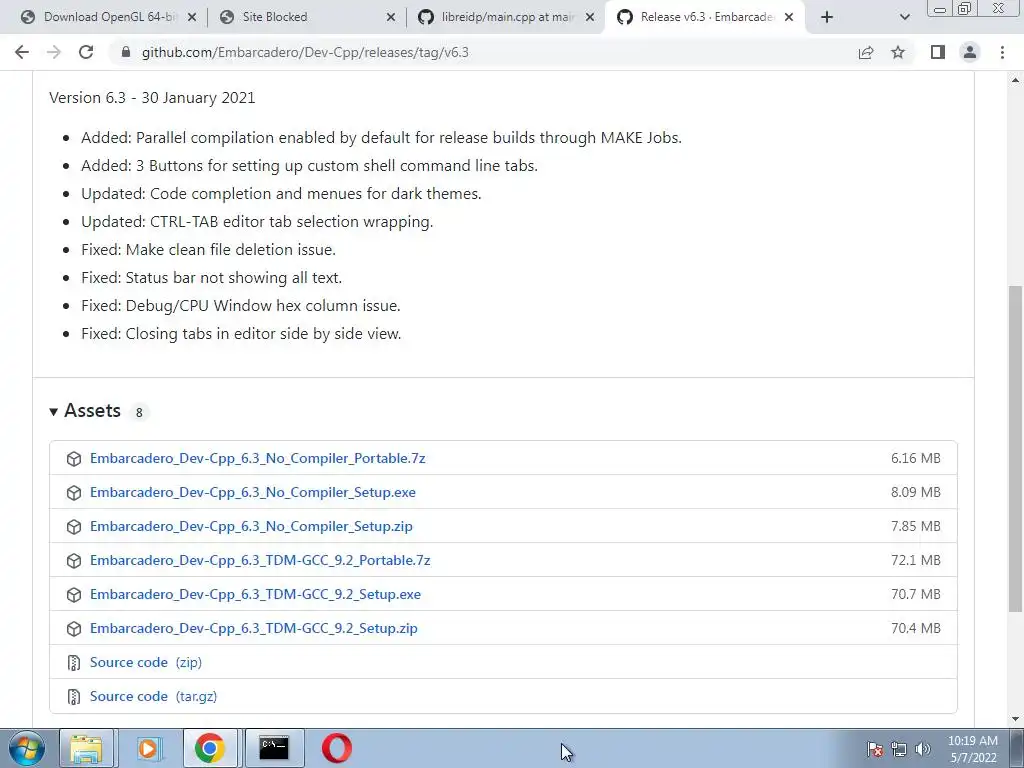Open the media player taskbar icon
The height and width of the screenshot is (768, 1024).
pyautogui.click(x=148, y=748)
